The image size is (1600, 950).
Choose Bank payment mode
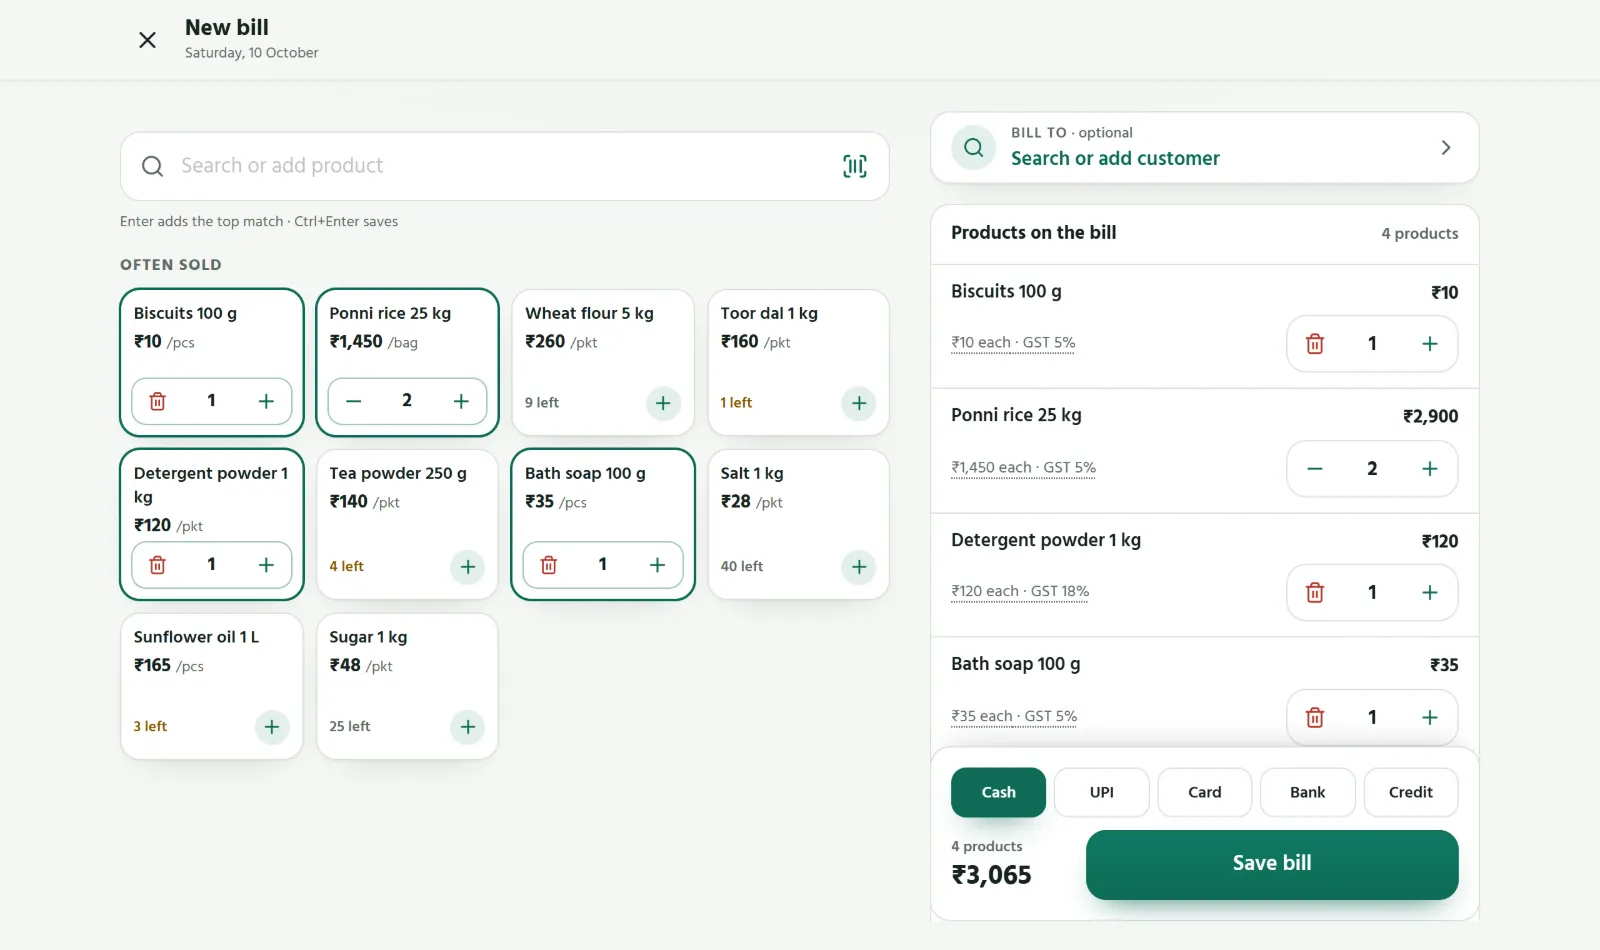(1308, 792)
